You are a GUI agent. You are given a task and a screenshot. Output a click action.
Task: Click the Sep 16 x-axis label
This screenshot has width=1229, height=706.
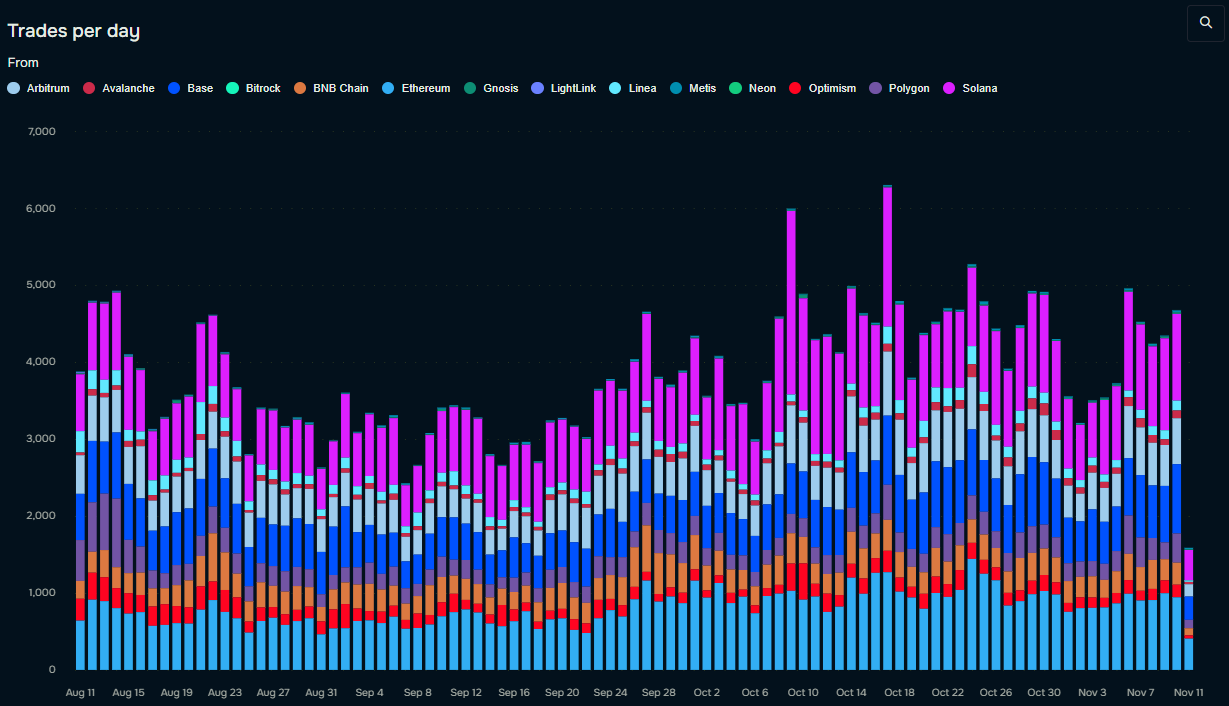(514, 692)
